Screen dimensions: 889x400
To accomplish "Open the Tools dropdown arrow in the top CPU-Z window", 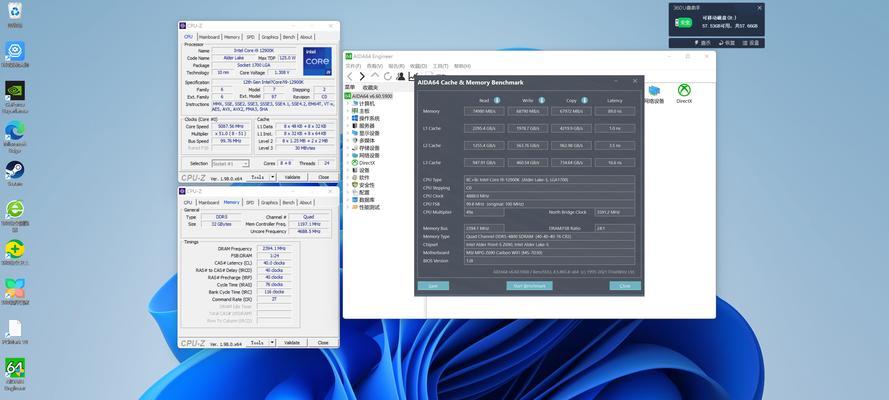I will click(272, 177).
